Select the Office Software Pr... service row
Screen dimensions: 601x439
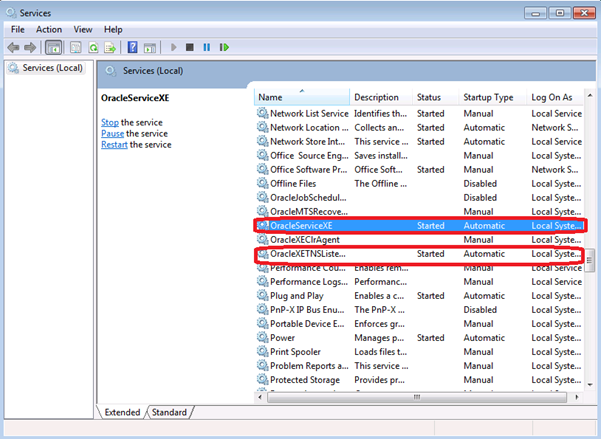tap(419, 169)
